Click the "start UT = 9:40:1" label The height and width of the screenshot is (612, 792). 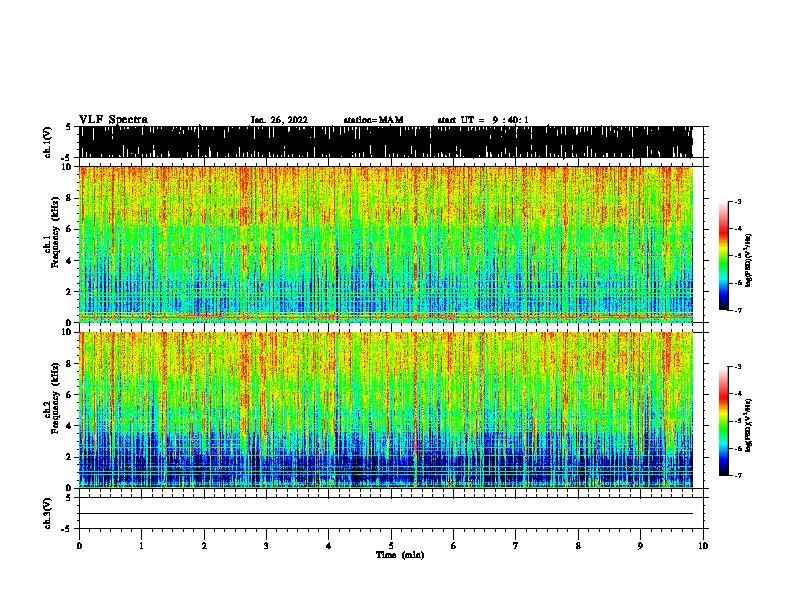pyautogui.click(x=483, y=120)
